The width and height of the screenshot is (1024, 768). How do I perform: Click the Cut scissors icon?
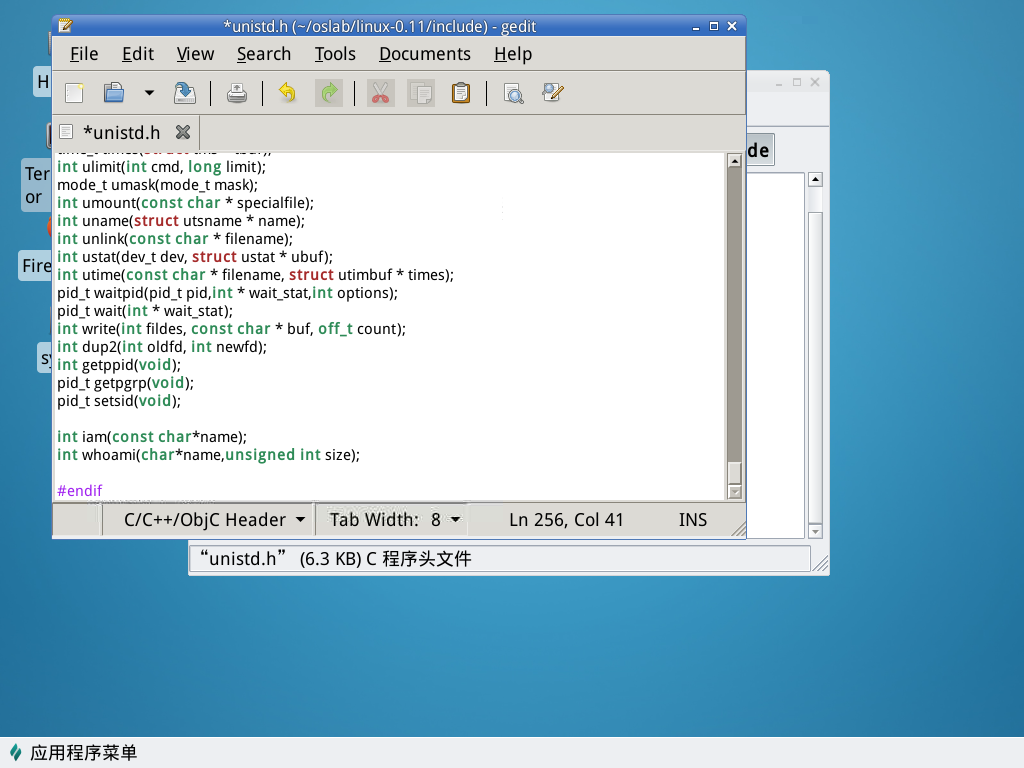pos(380,93)
